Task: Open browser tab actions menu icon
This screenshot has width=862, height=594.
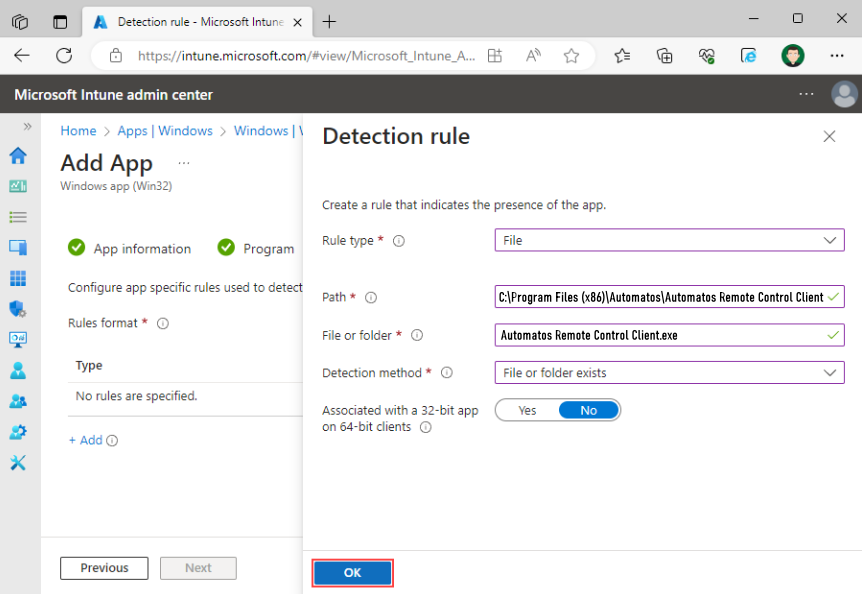Action: [60, 22]
